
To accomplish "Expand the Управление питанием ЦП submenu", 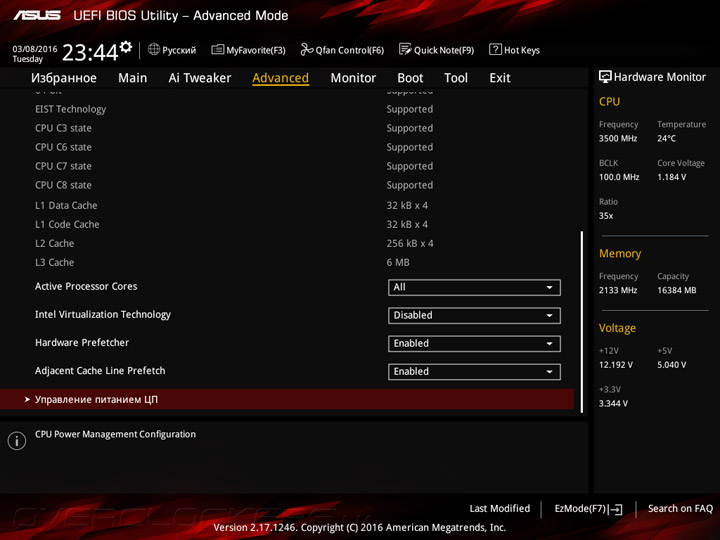I will 287,399.
